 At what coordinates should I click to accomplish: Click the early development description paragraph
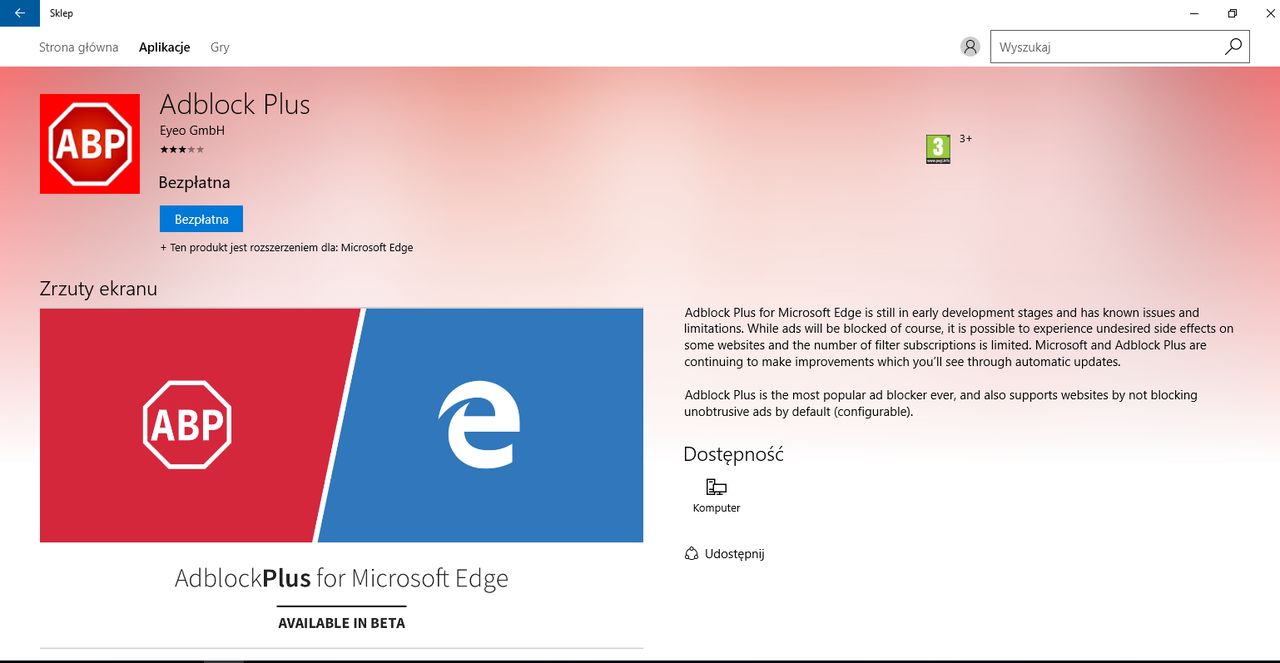pyautogui.click(x=959, y=337)
